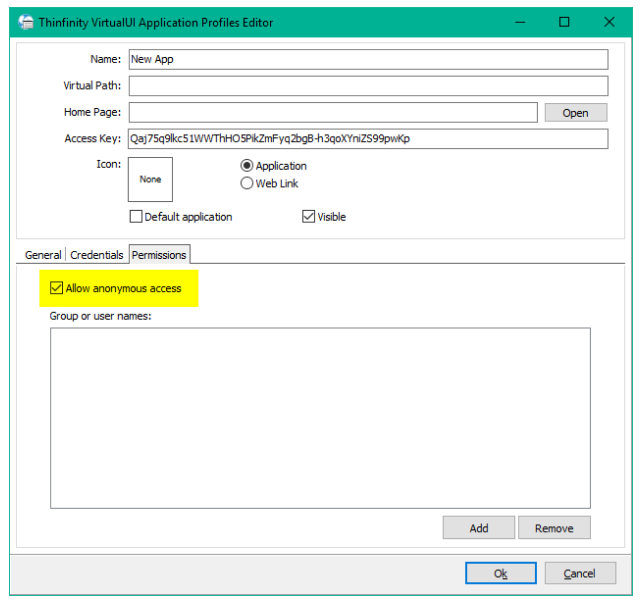Select the Application radio button
This screenshot has width=641, height=605.
coord(247,166)
